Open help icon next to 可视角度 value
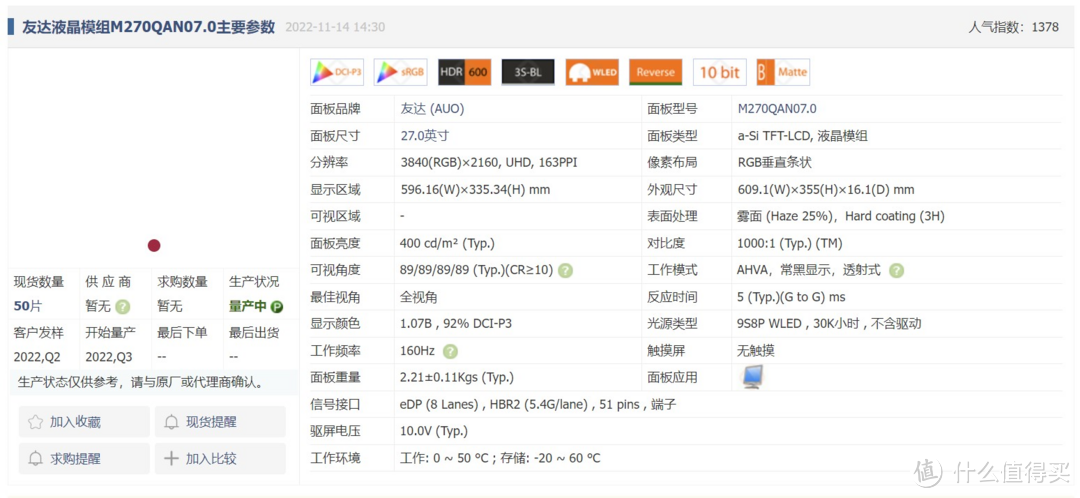The image size is (1080, 498). (565, 271)
